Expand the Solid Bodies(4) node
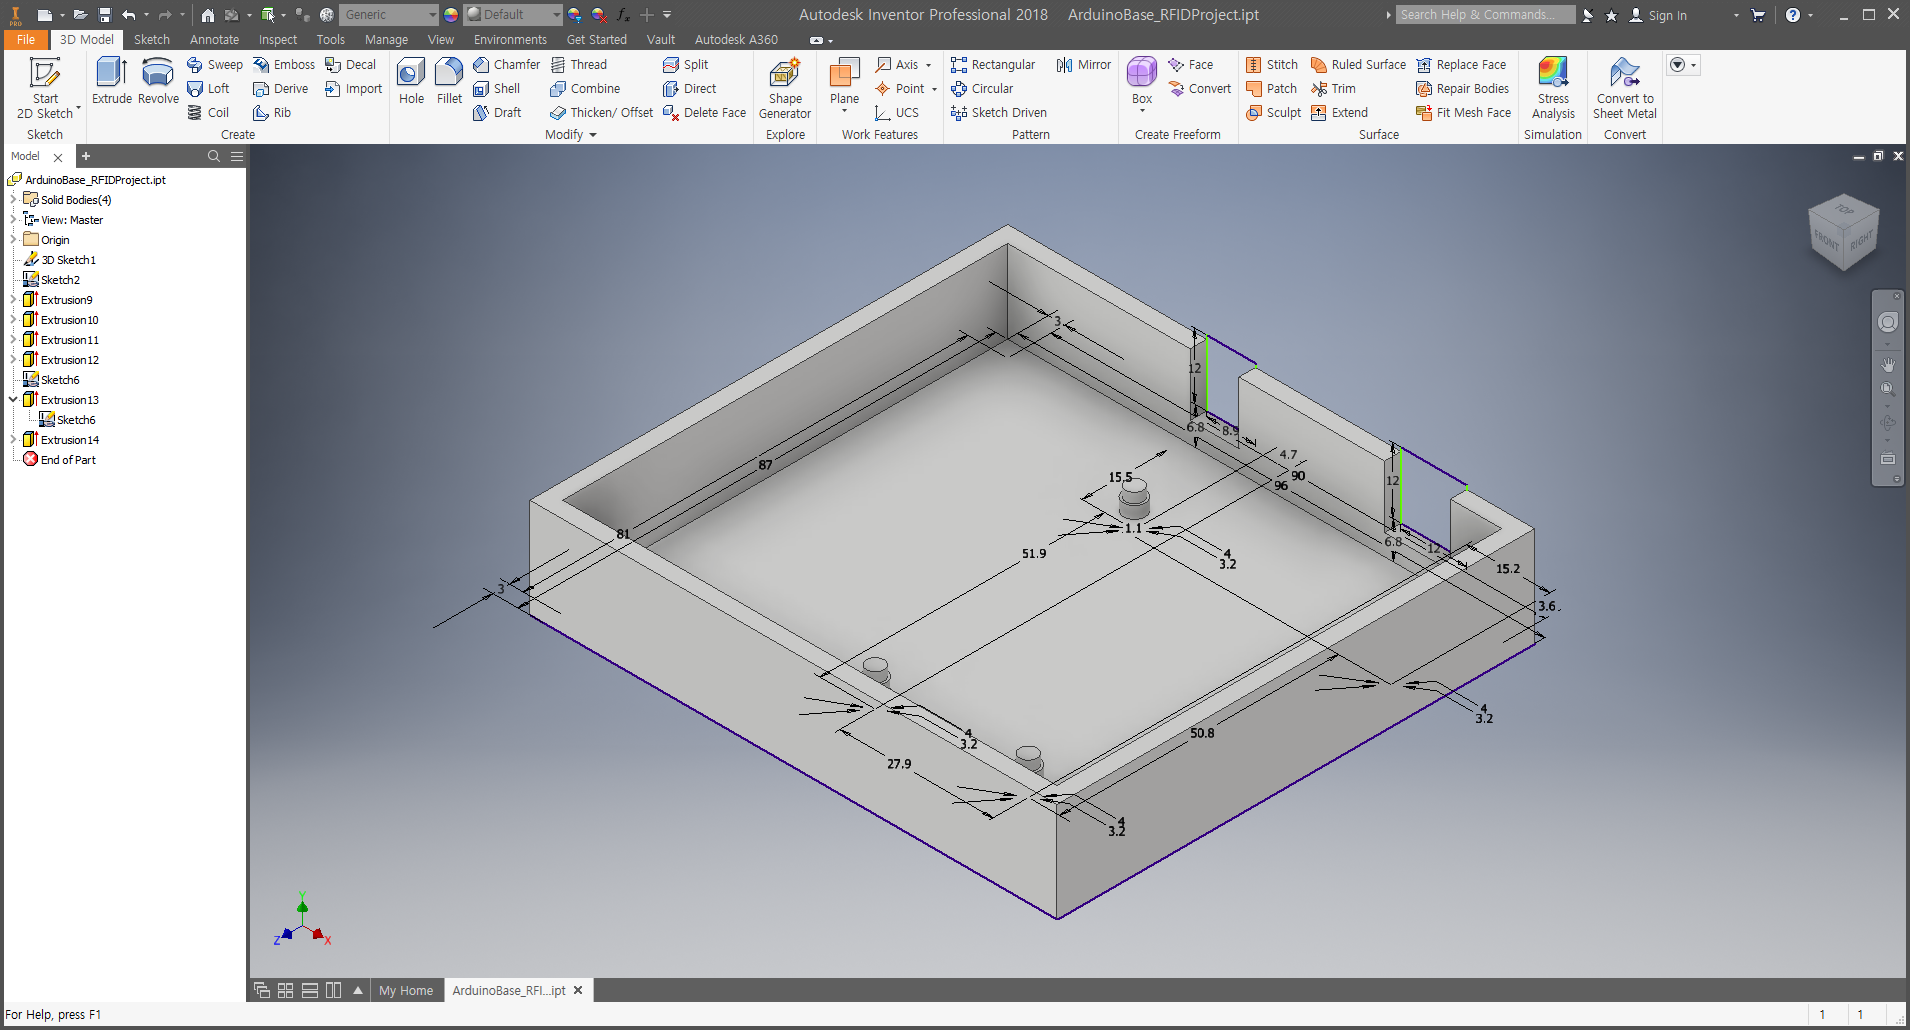This screenshot has width=1910, height=1030. tap(13, 200)
